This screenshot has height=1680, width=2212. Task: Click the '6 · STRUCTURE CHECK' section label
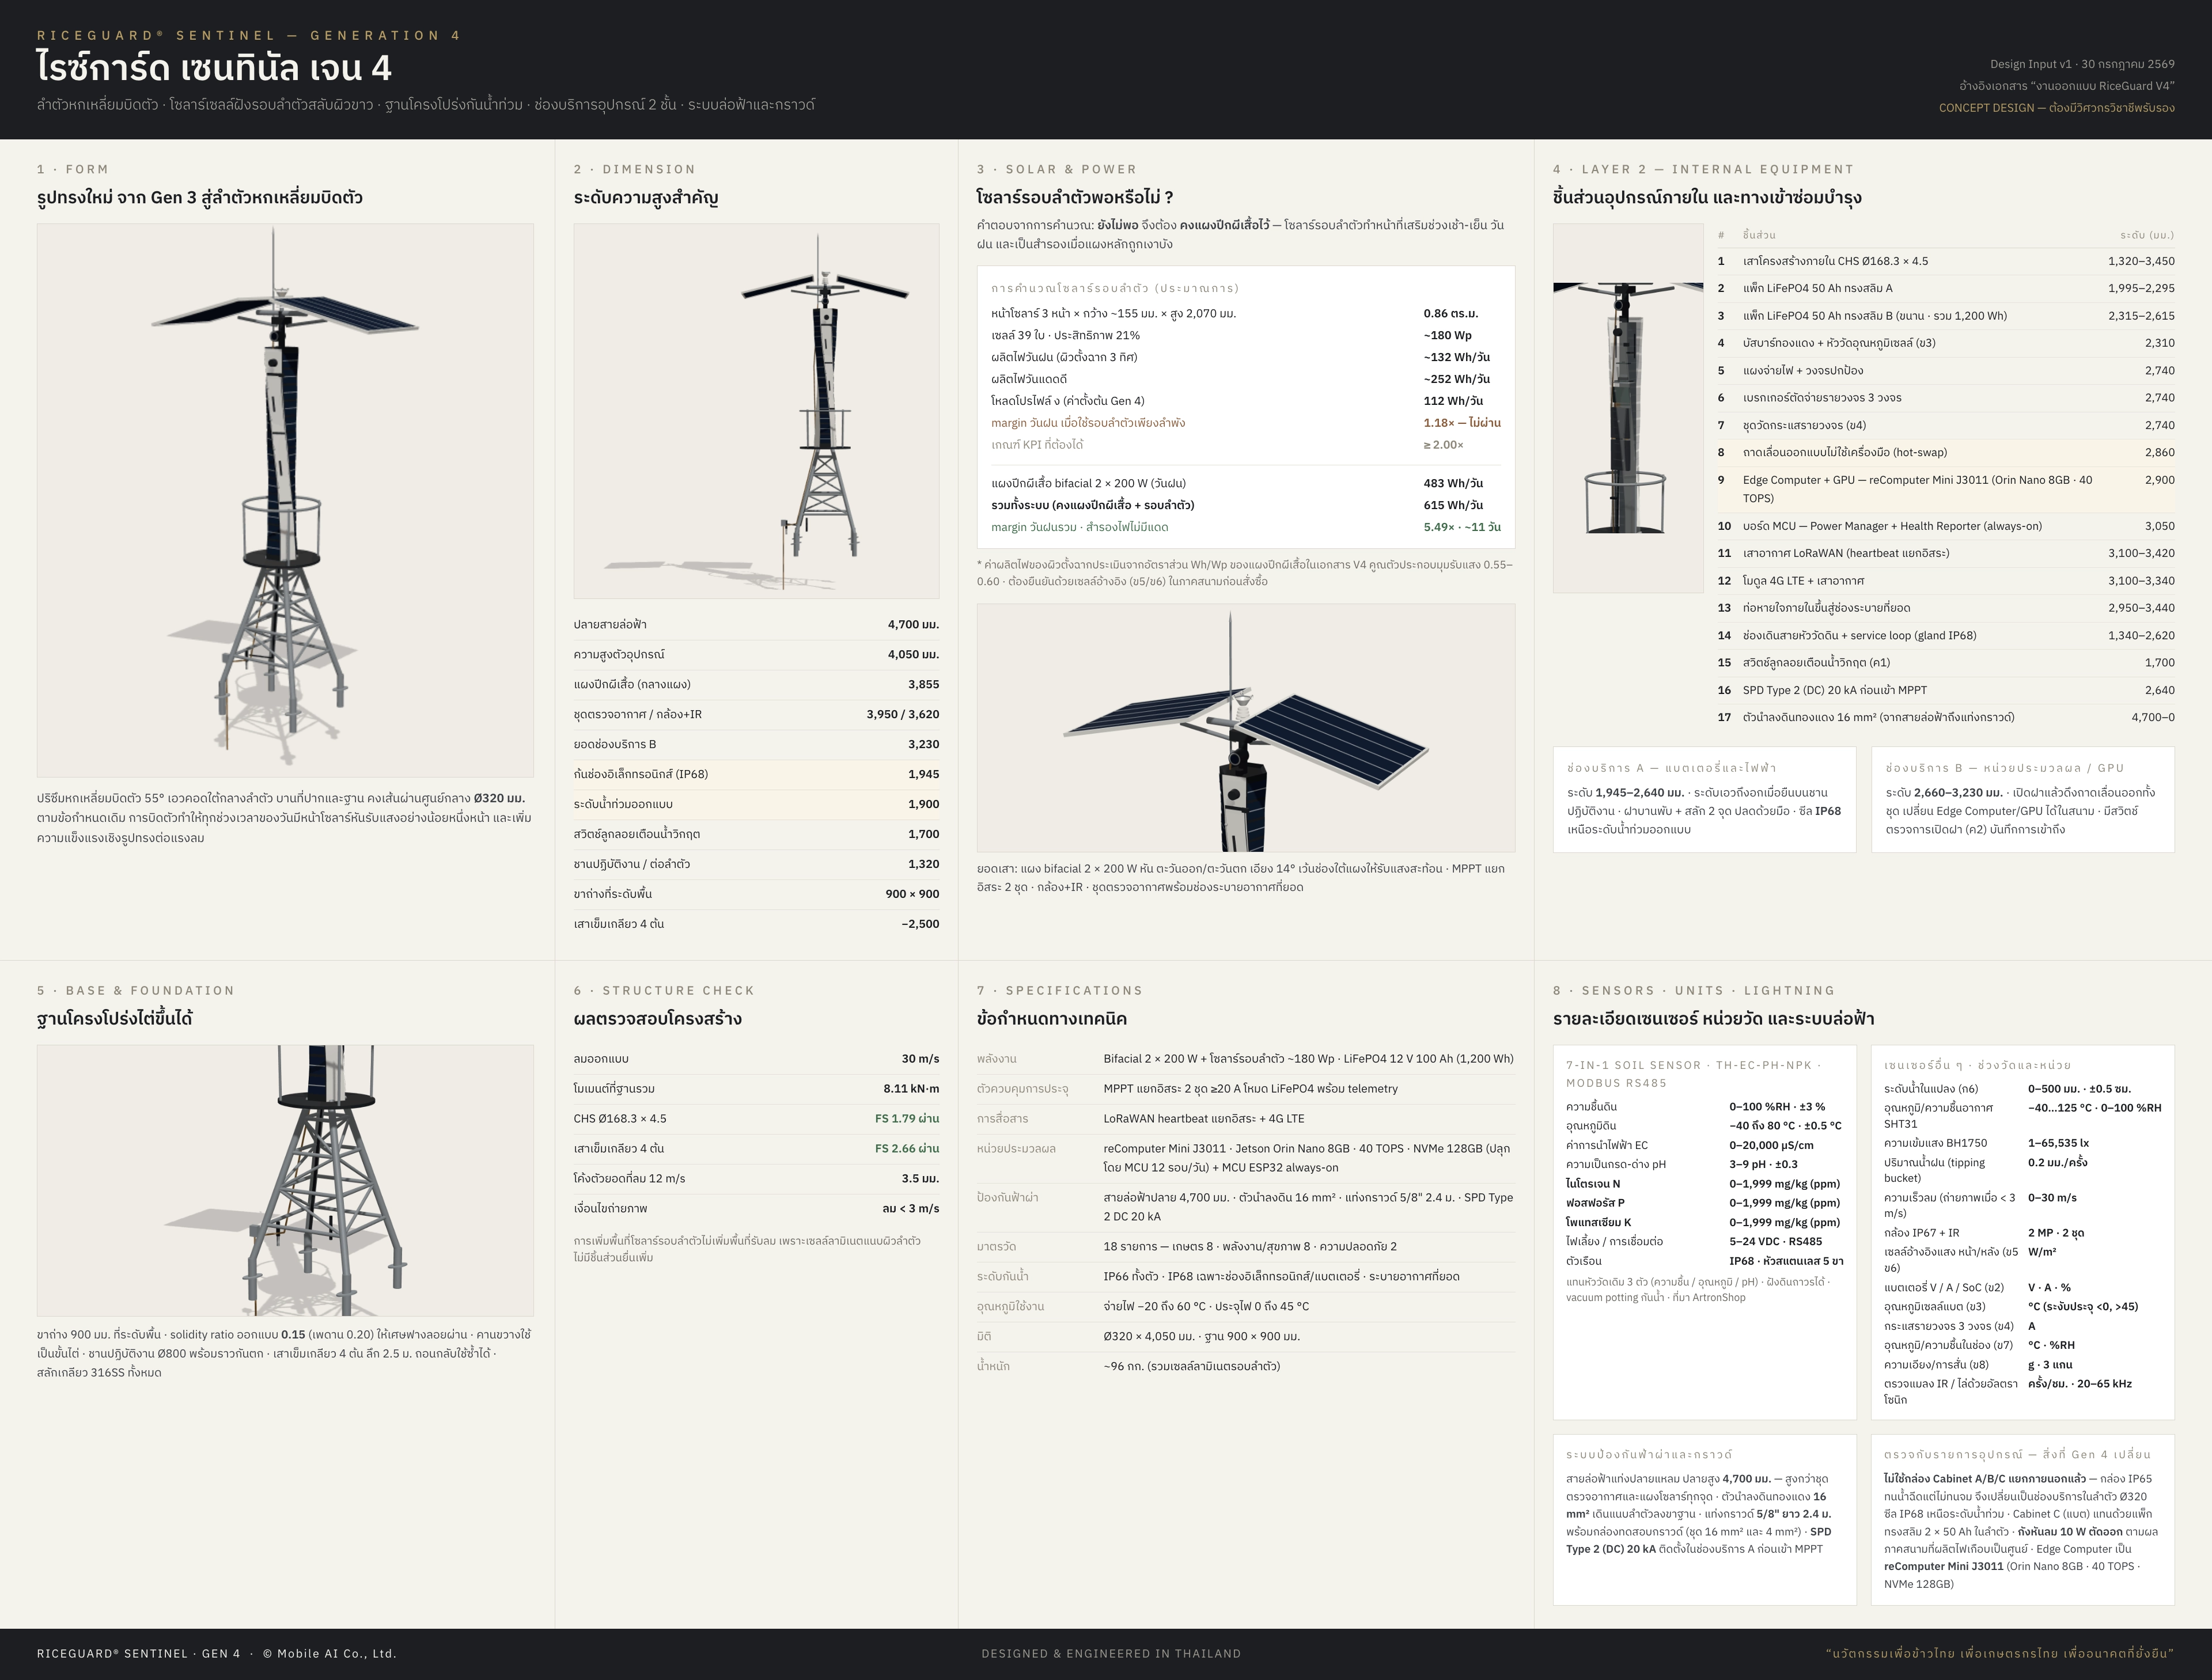point(664,991)
